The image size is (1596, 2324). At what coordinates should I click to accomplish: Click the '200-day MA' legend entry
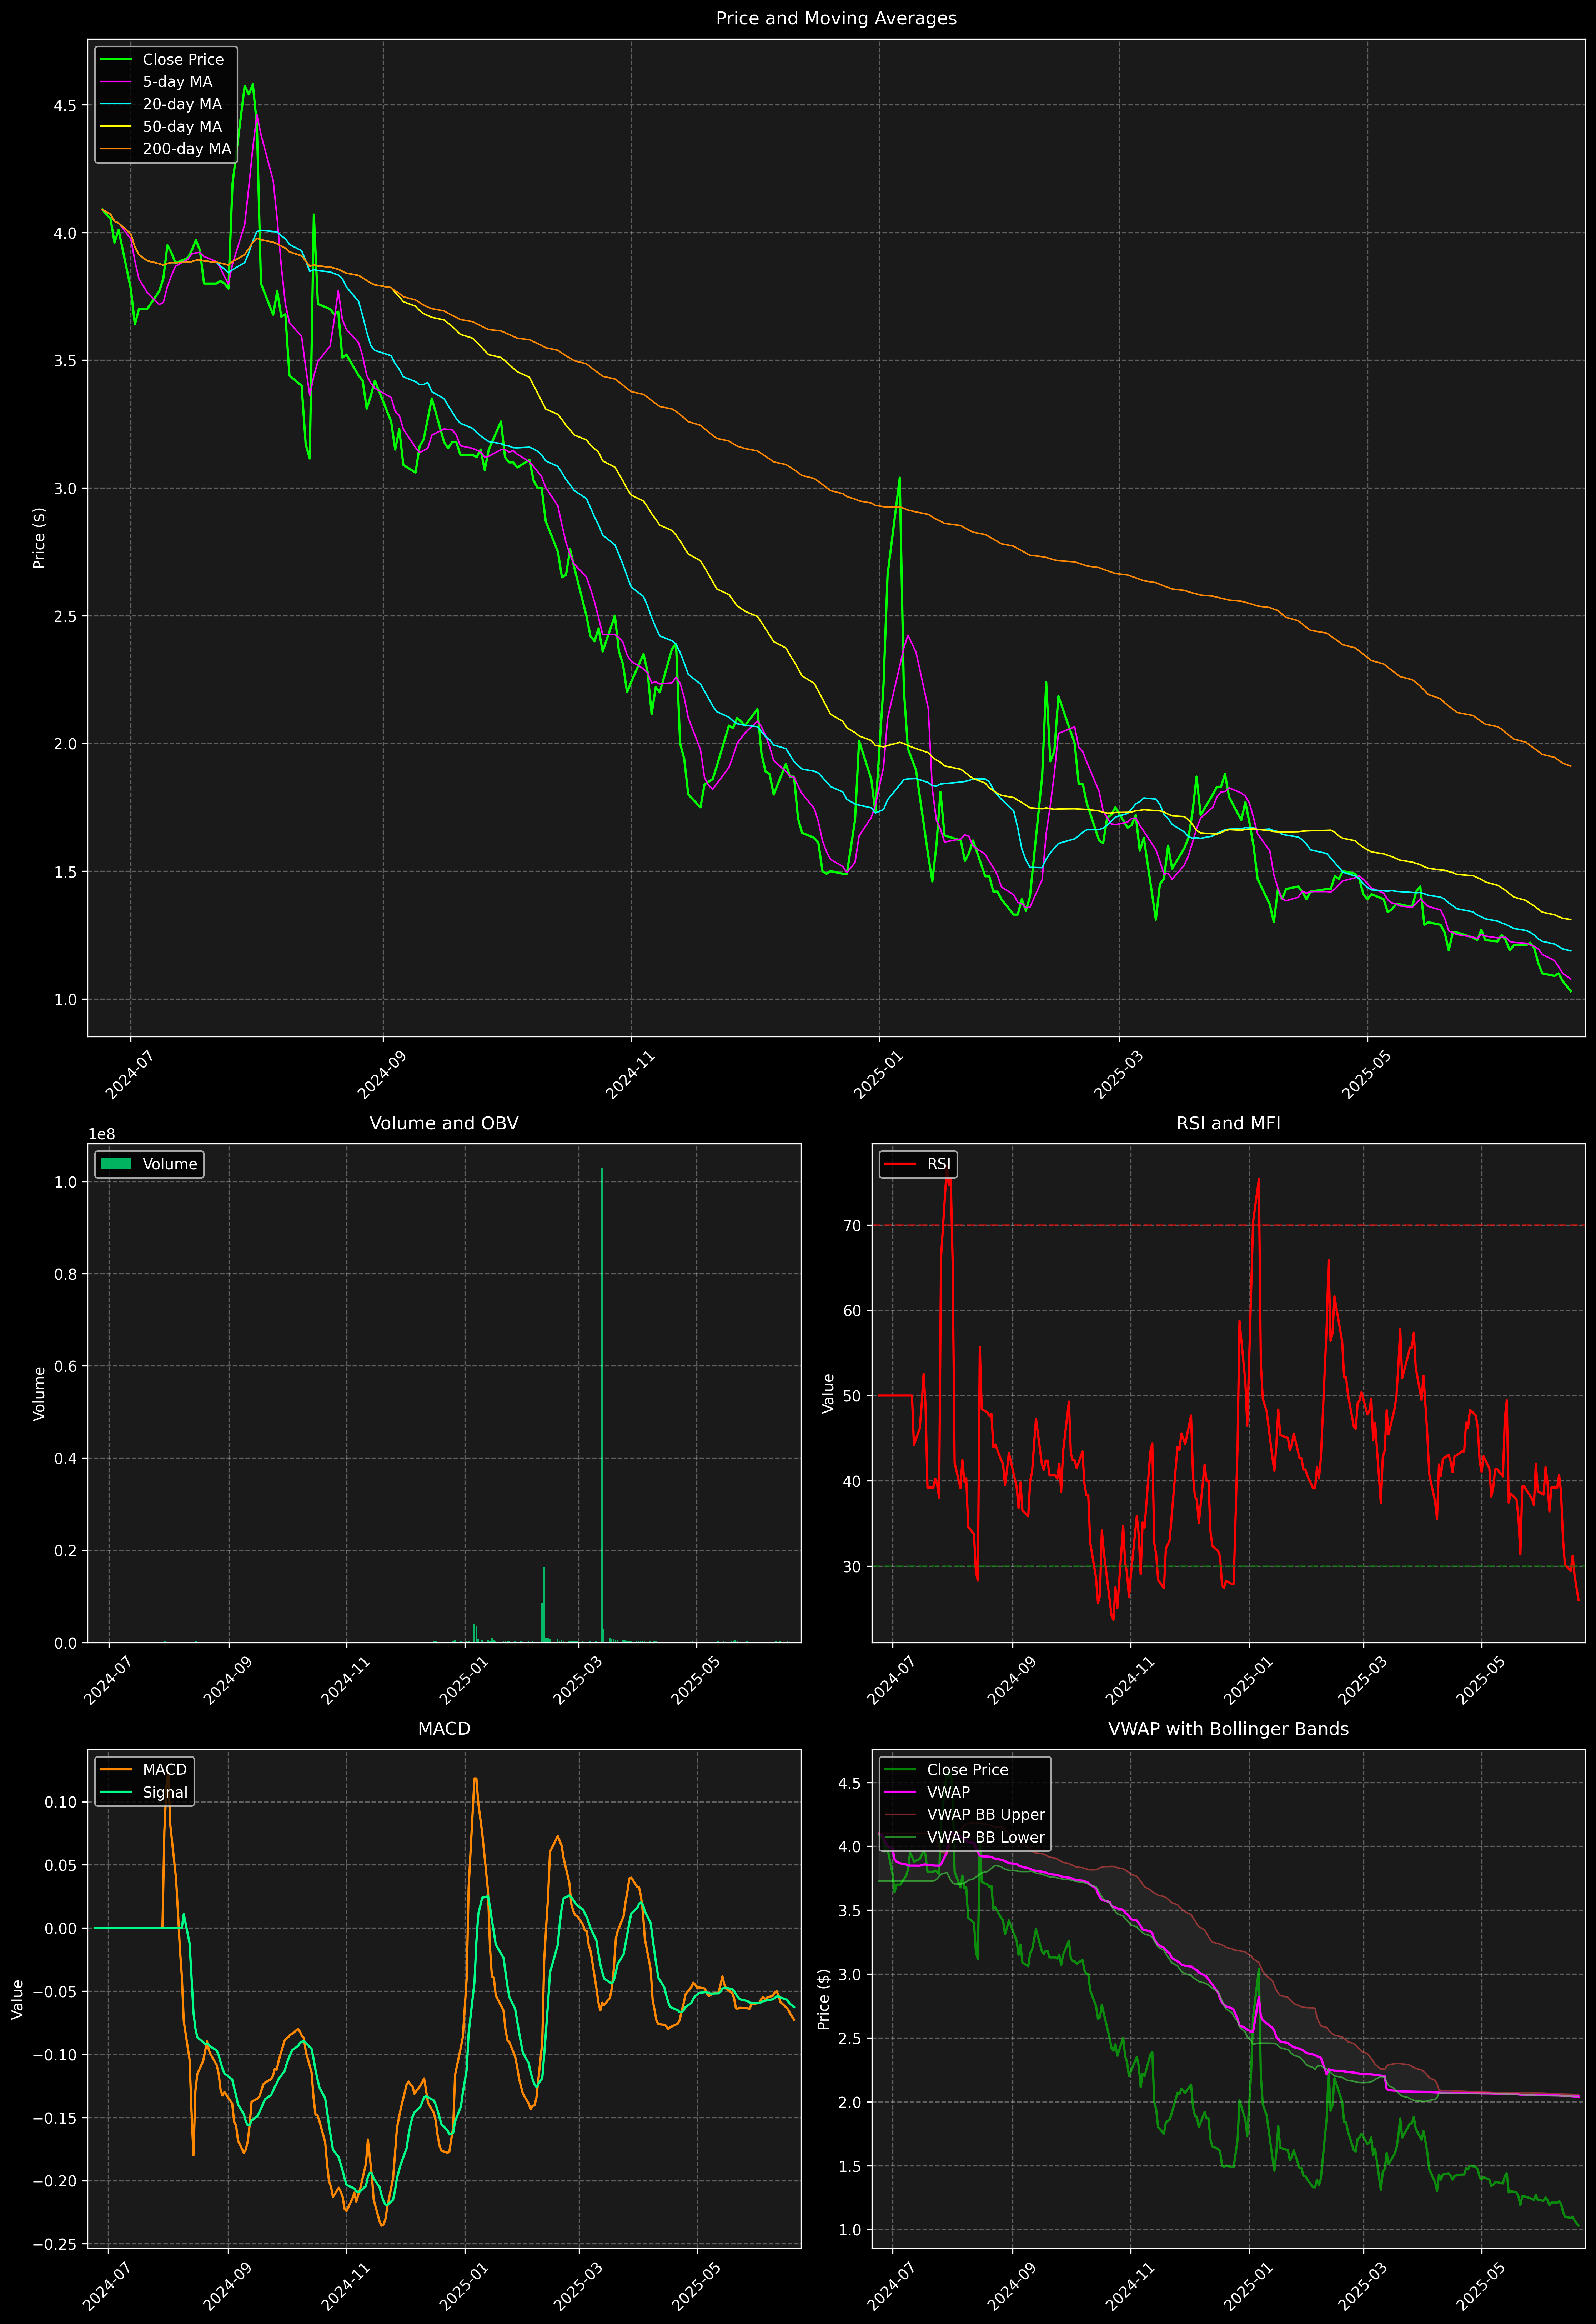tap(187, 149)
